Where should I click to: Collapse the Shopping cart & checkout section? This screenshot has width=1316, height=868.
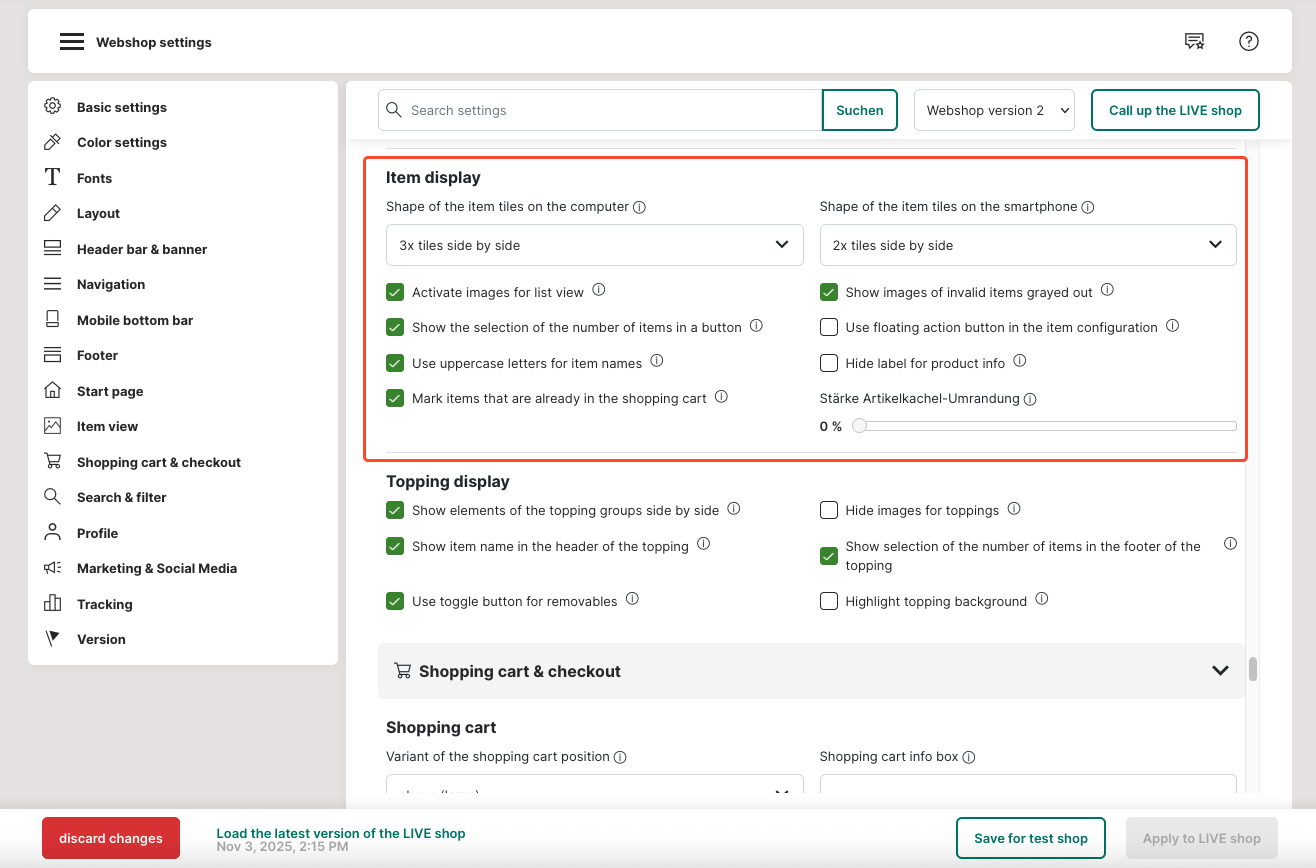tap(1220, 671)
